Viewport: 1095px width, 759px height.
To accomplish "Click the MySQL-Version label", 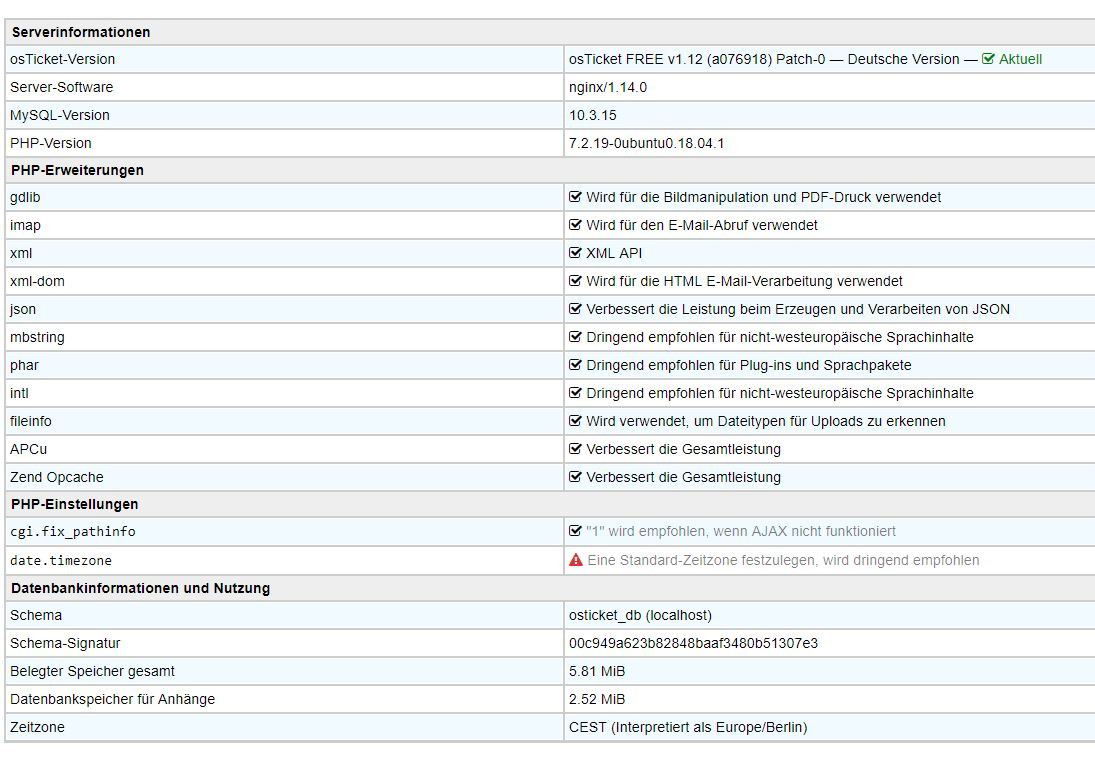I will pyautogui.click(x=60, y=115).
